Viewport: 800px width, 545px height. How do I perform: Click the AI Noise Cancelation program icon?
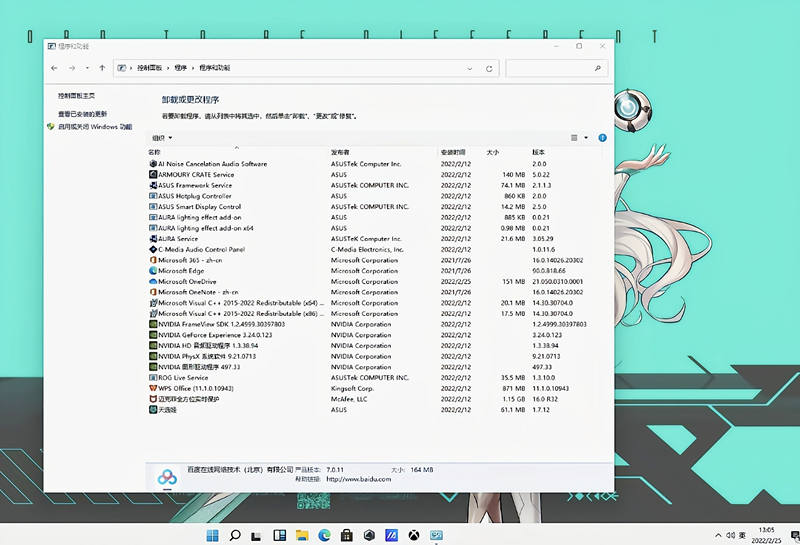click(153, 164)
